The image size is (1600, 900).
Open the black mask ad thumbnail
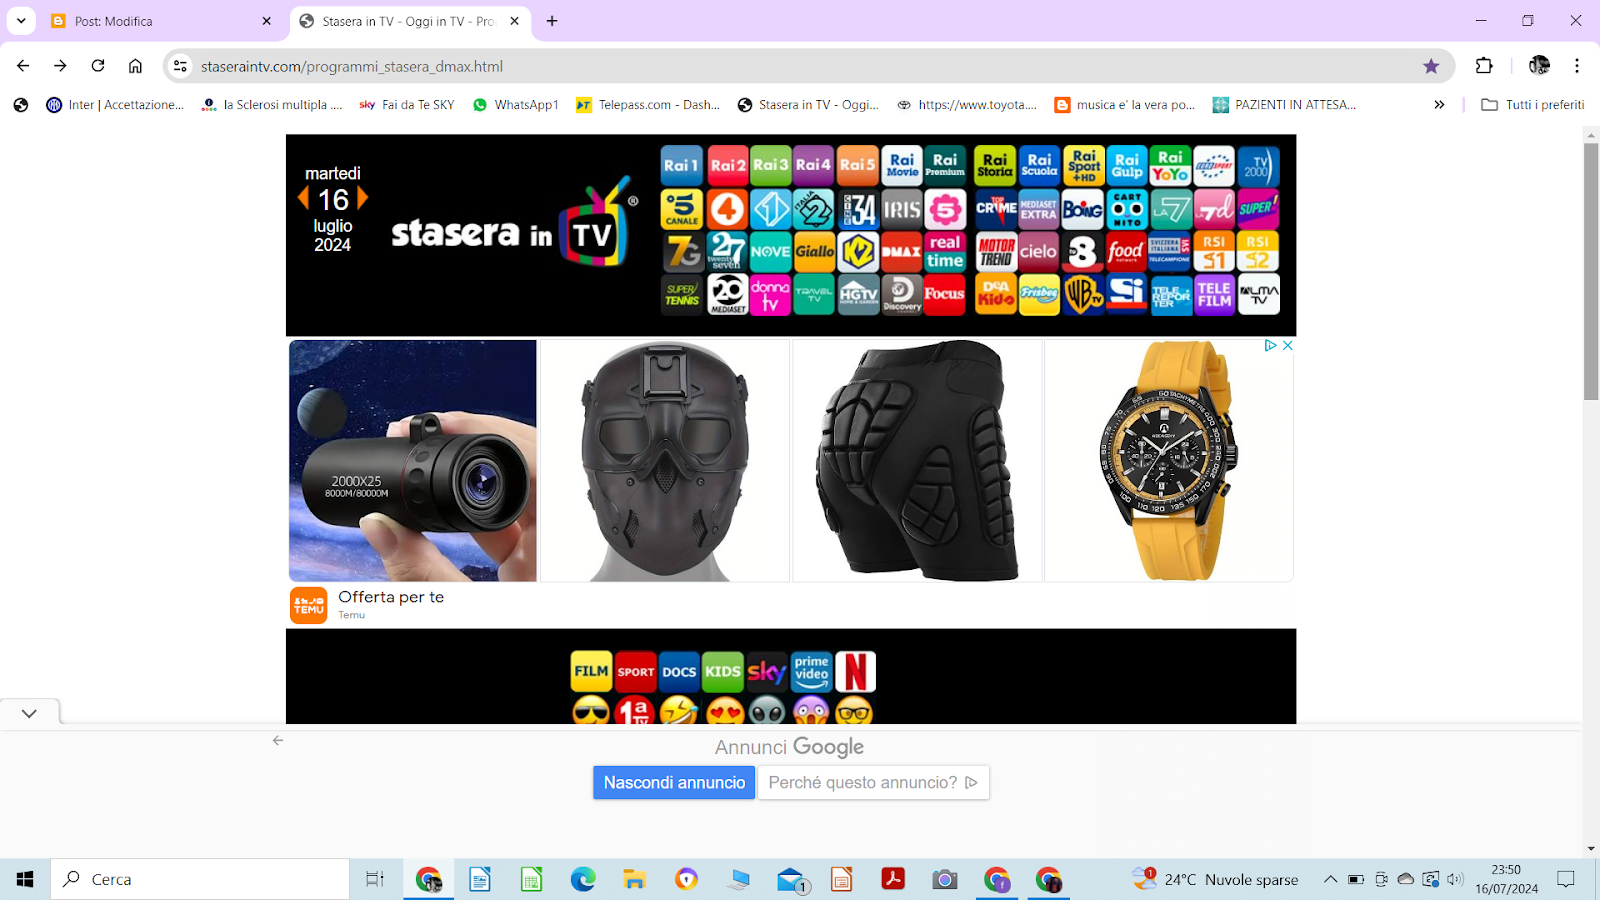coord(665,461)
